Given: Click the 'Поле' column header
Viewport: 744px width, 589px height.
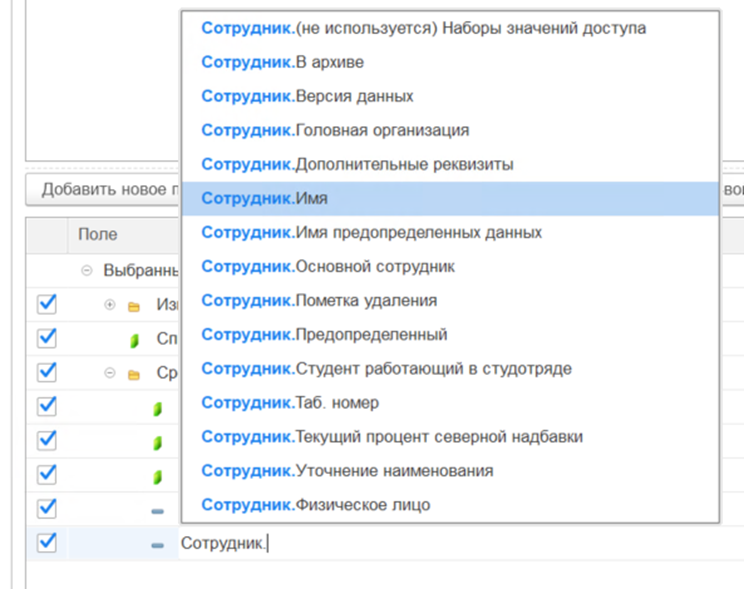Looking at the screenshot, I should pos(98,234).
